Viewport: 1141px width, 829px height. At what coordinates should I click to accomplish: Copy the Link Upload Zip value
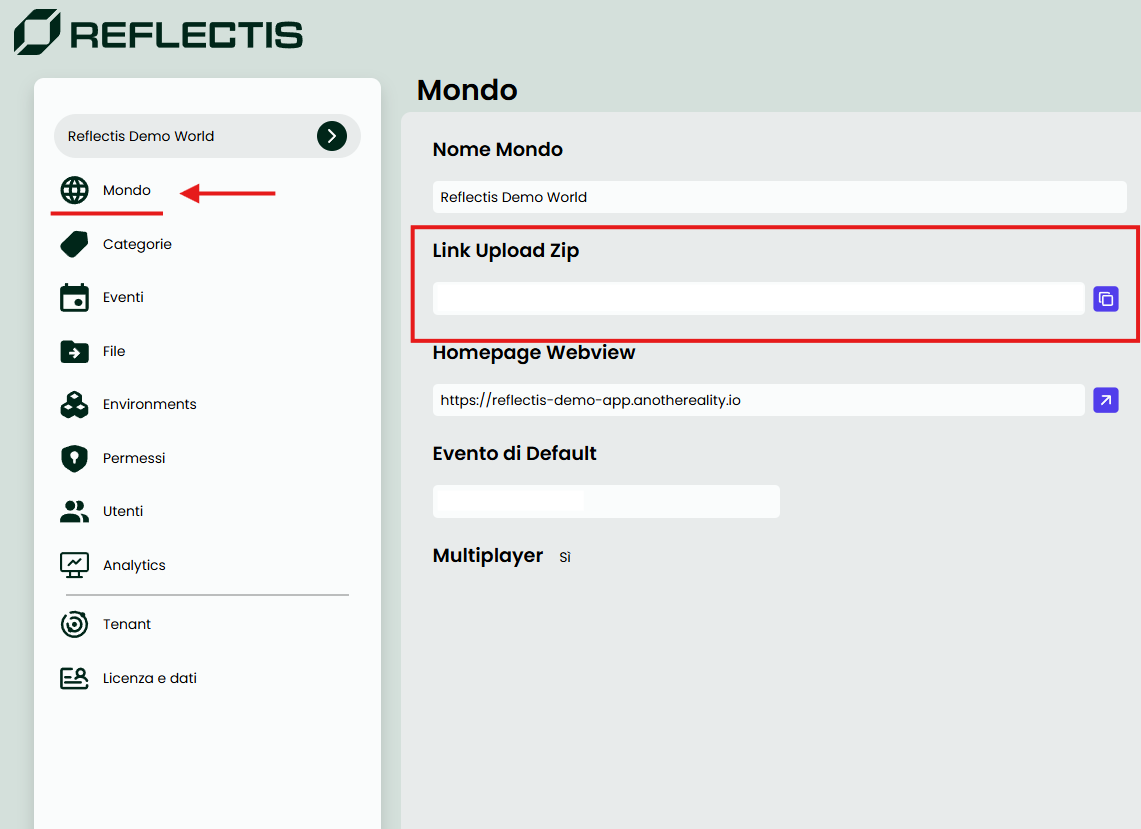click(x=1105, y=298)
